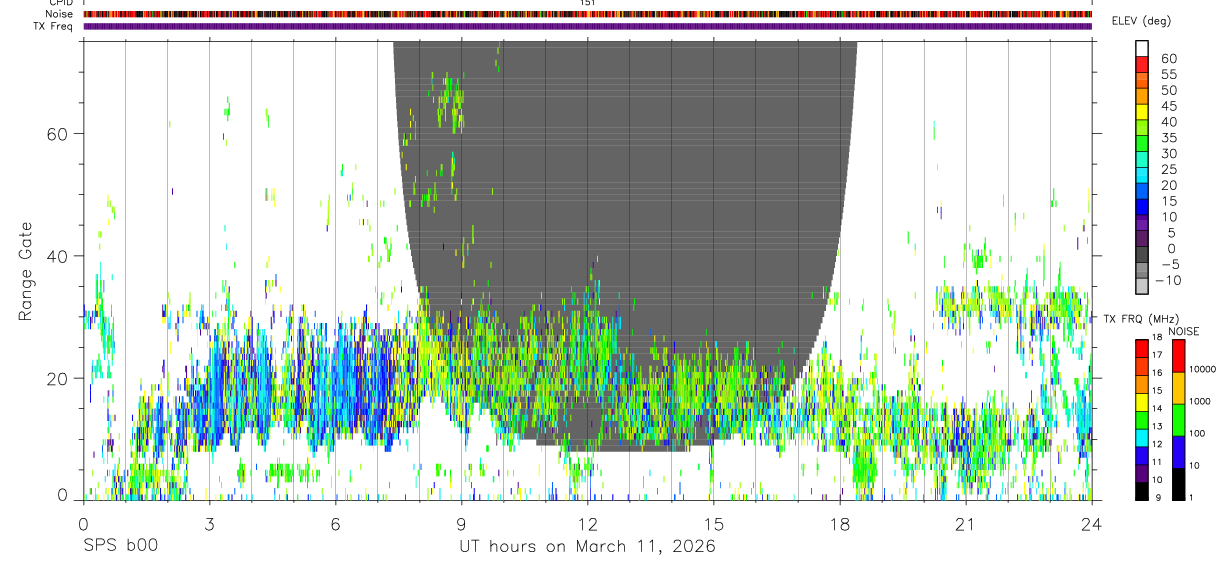Click the 'UT hours on March 11, 2026' label

(588, 547)
